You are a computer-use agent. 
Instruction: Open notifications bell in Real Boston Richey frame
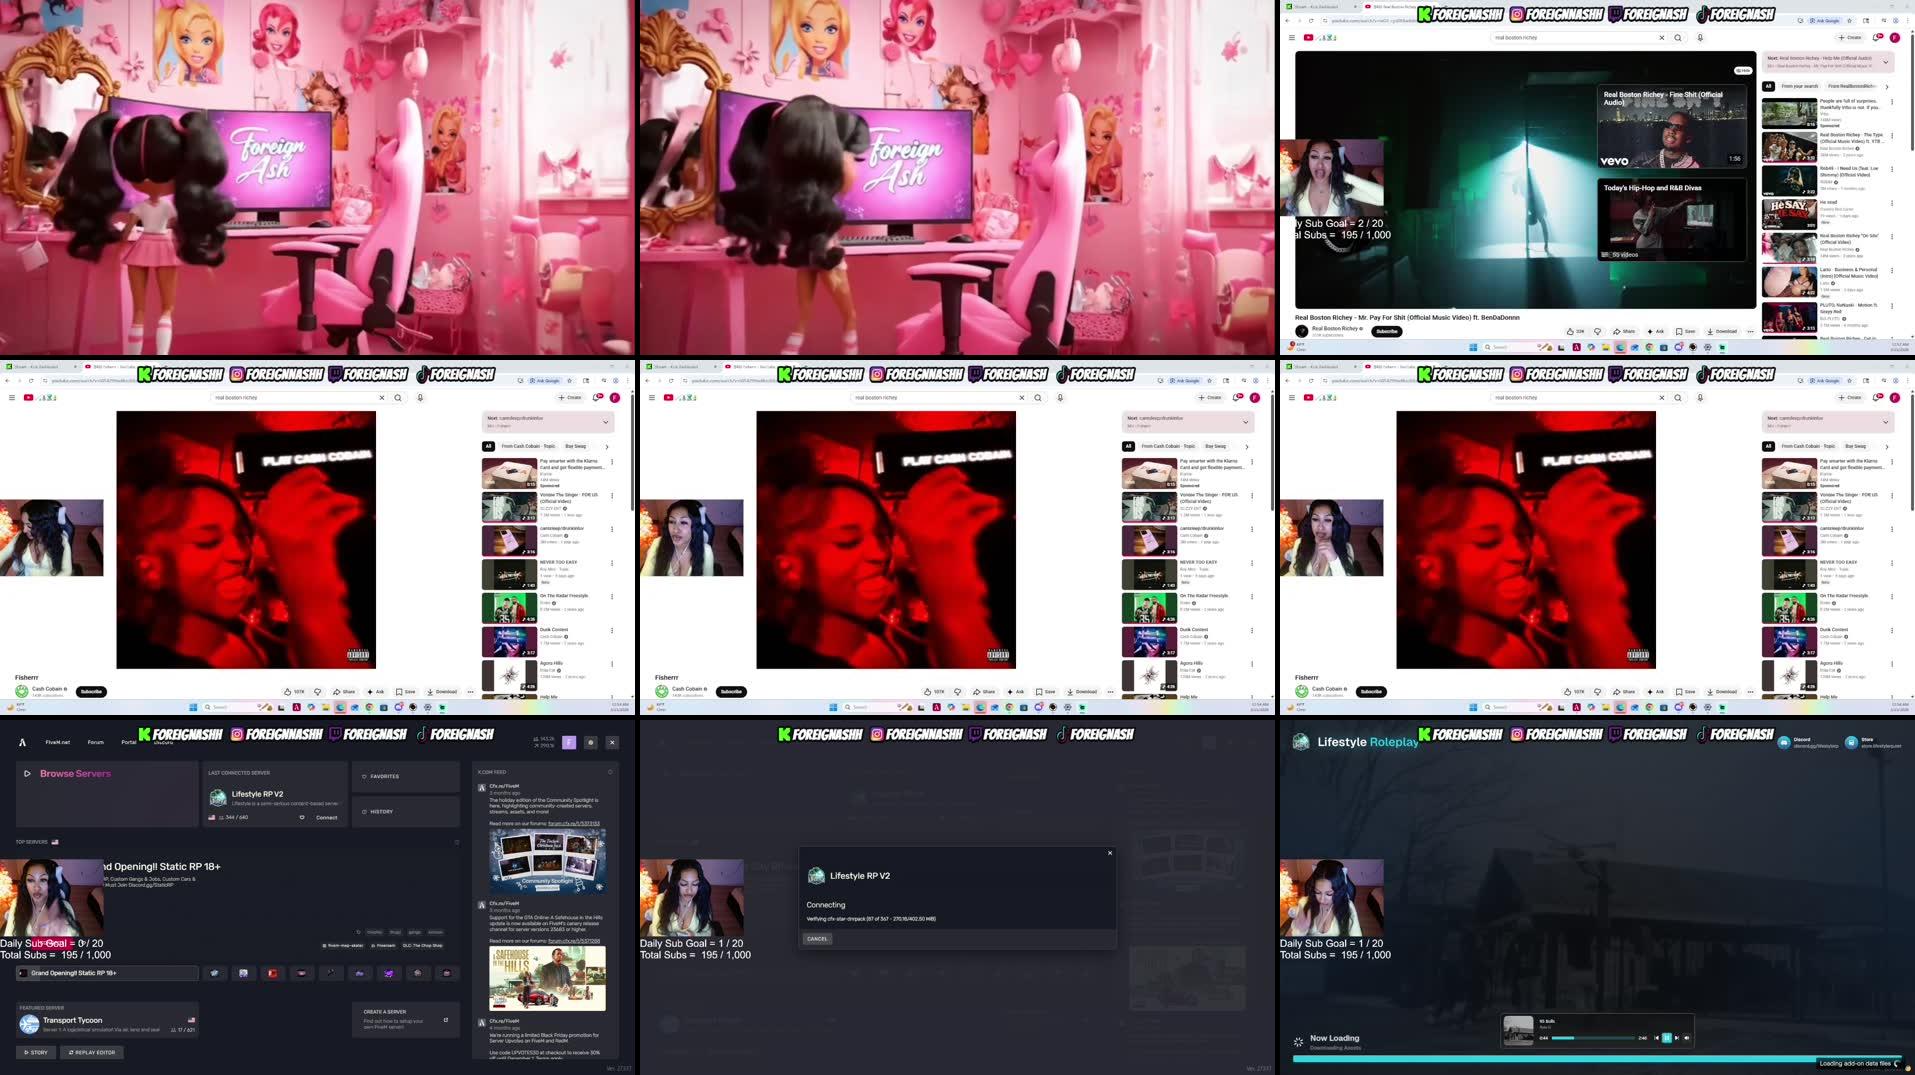(x=1877, y=38)
